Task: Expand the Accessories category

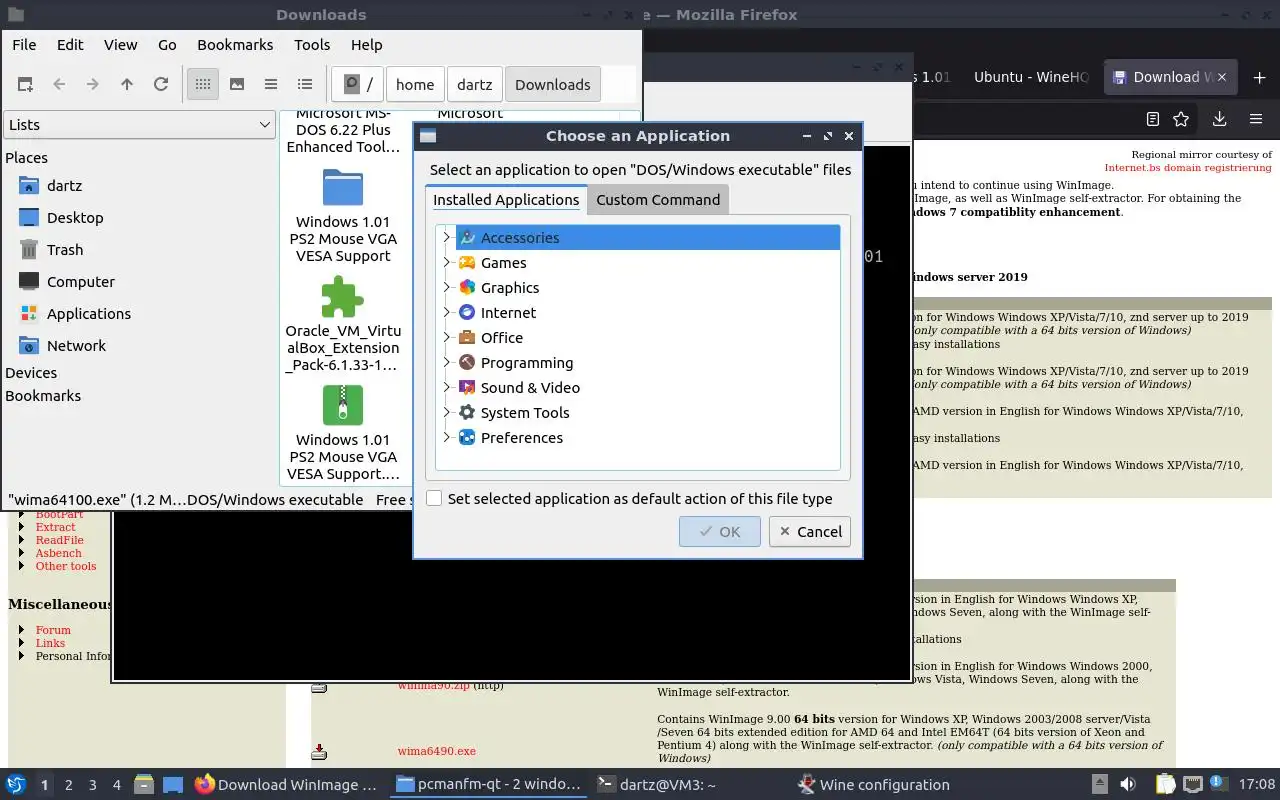Action: point(446,238)
